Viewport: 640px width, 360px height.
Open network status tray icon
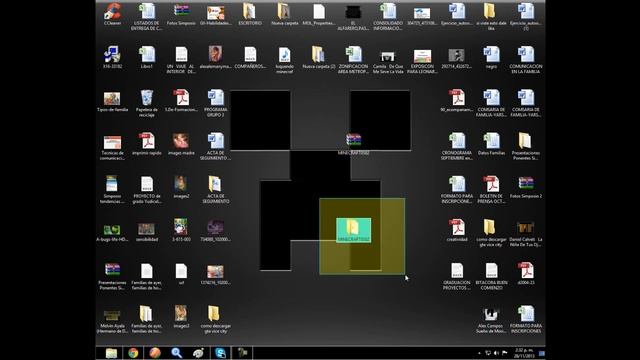[488, 353]
